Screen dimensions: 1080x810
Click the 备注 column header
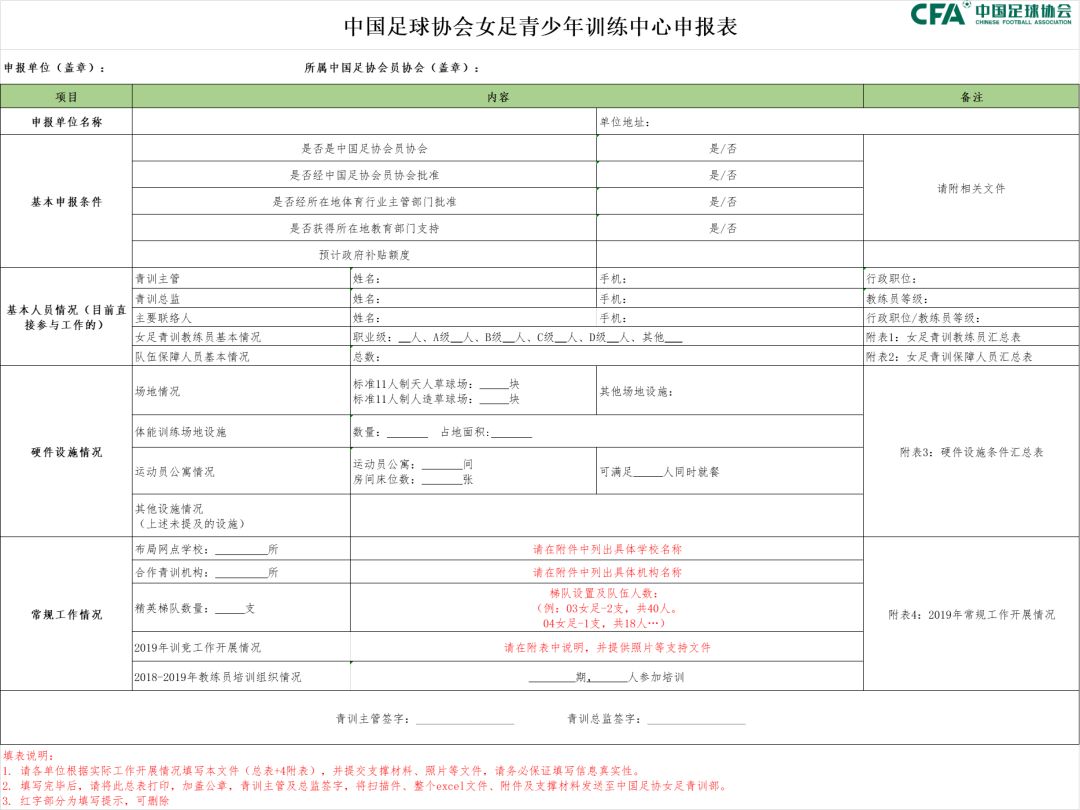[971, 97]
